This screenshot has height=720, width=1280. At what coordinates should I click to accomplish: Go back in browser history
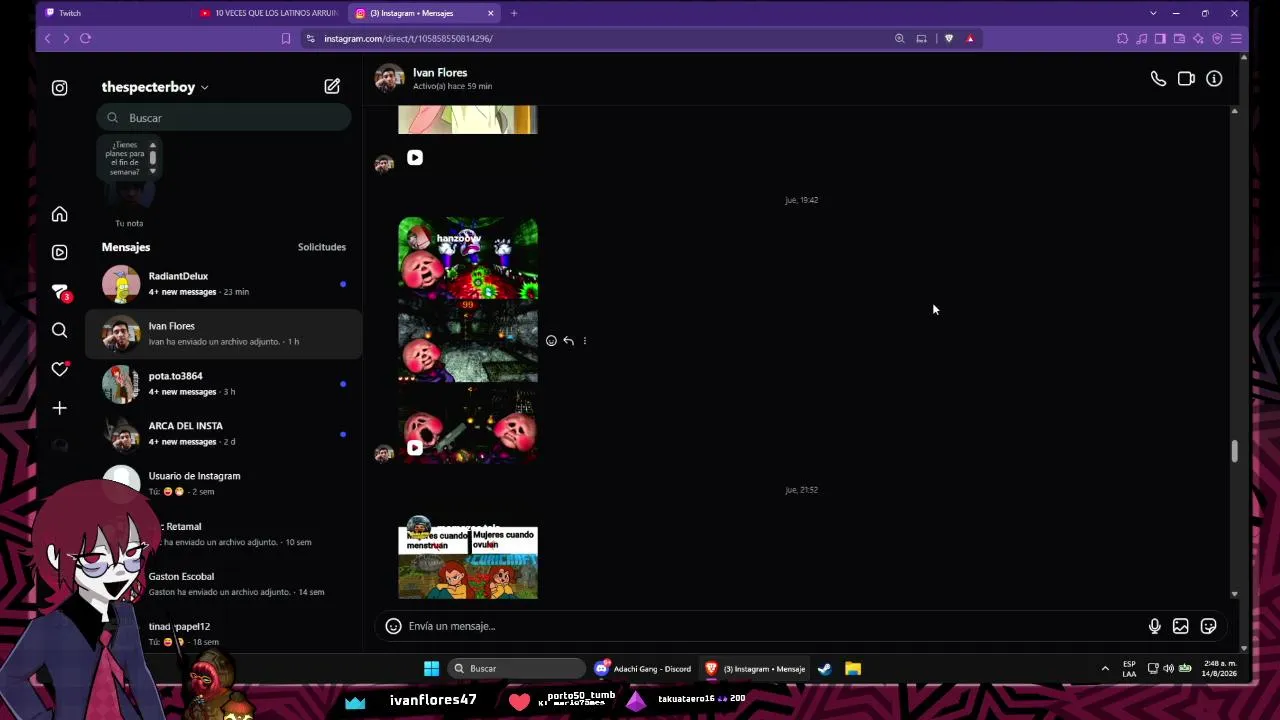[47, 38]
